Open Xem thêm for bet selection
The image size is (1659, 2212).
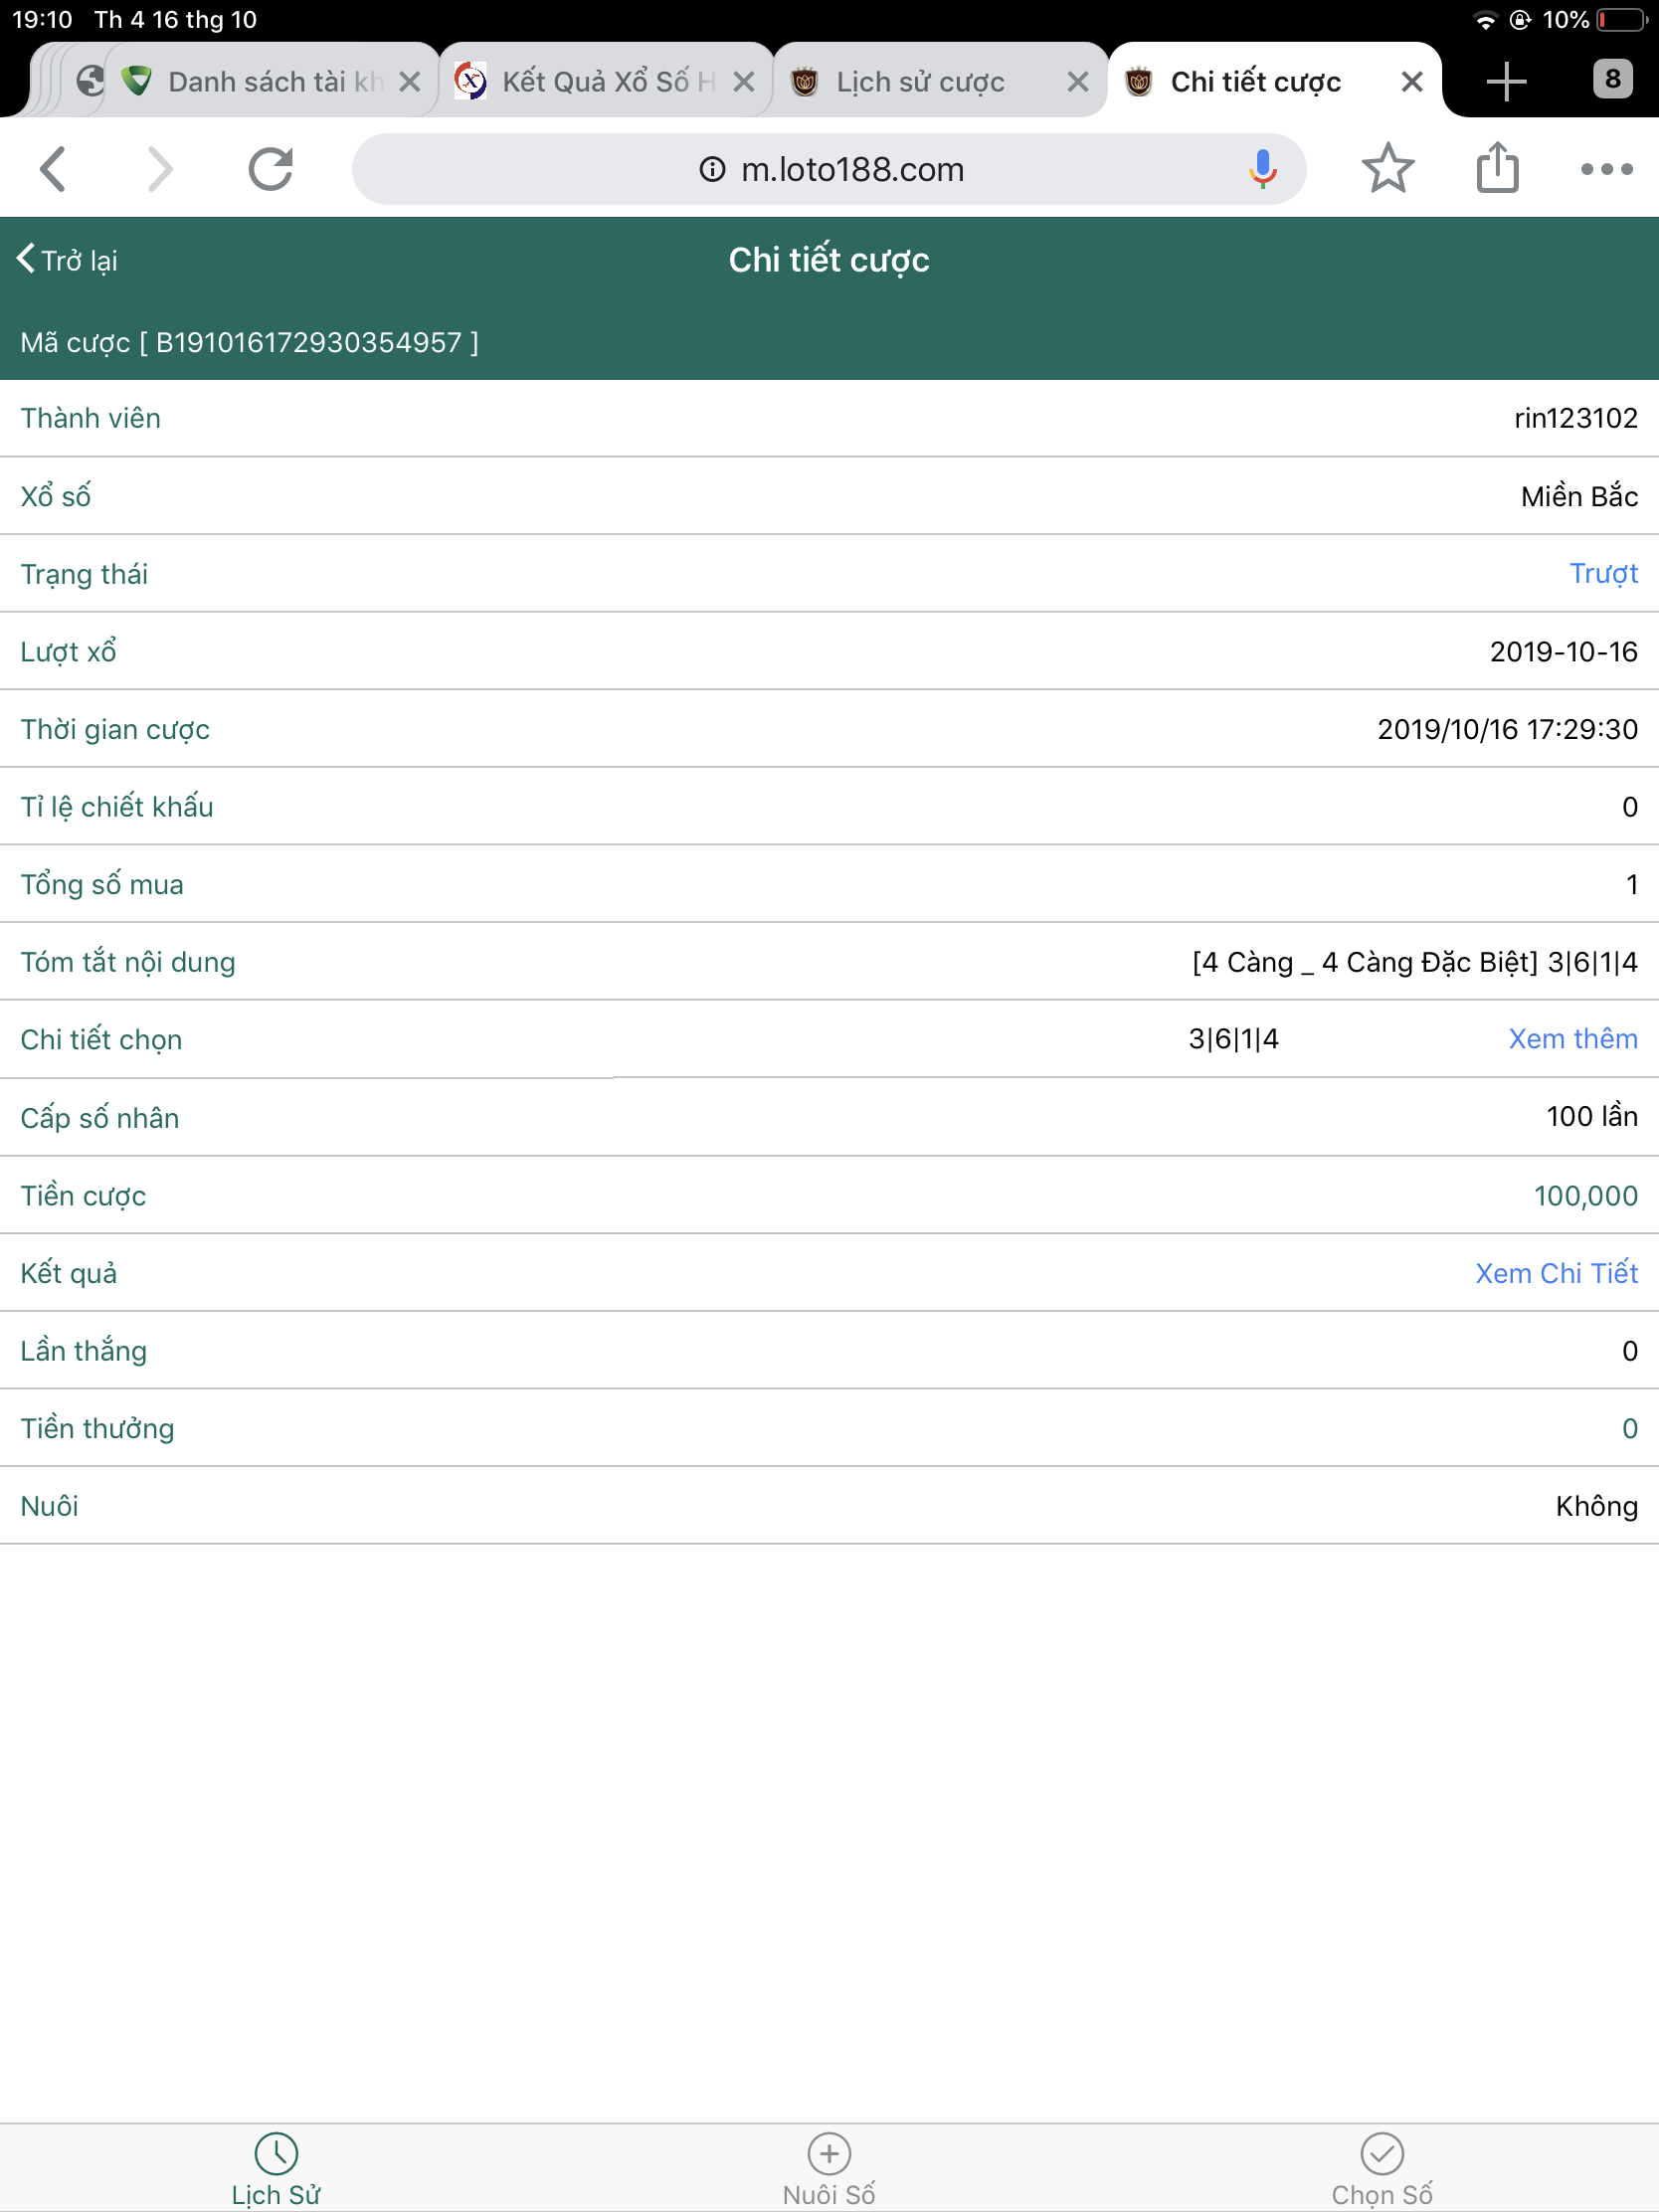pos(1572,1039)
